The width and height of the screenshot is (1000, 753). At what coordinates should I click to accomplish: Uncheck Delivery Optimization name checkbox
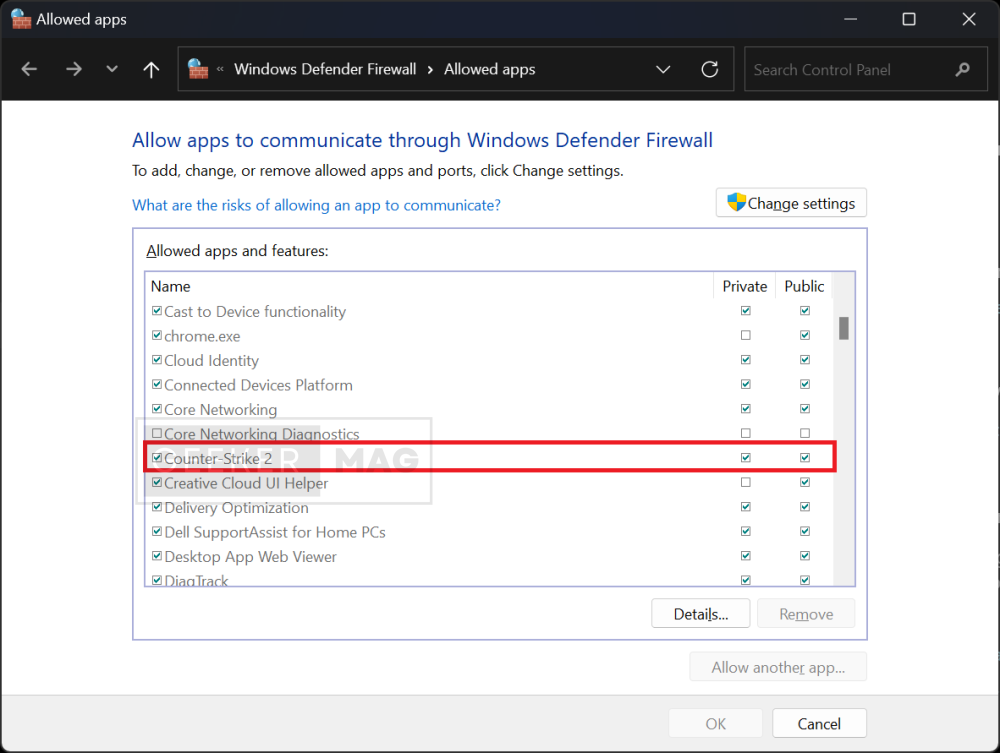coord(157,506)
